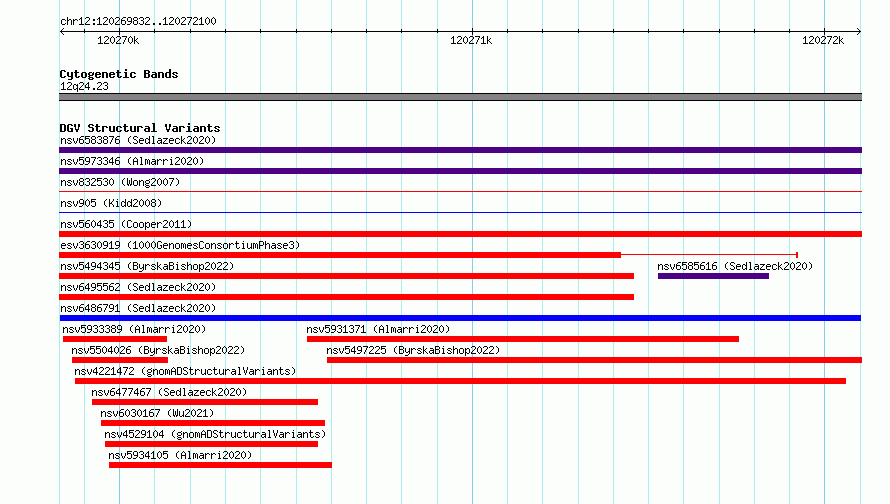Click the short red nsv5504026 bar
Screen dimensions: 890x504
pos(120,360)
